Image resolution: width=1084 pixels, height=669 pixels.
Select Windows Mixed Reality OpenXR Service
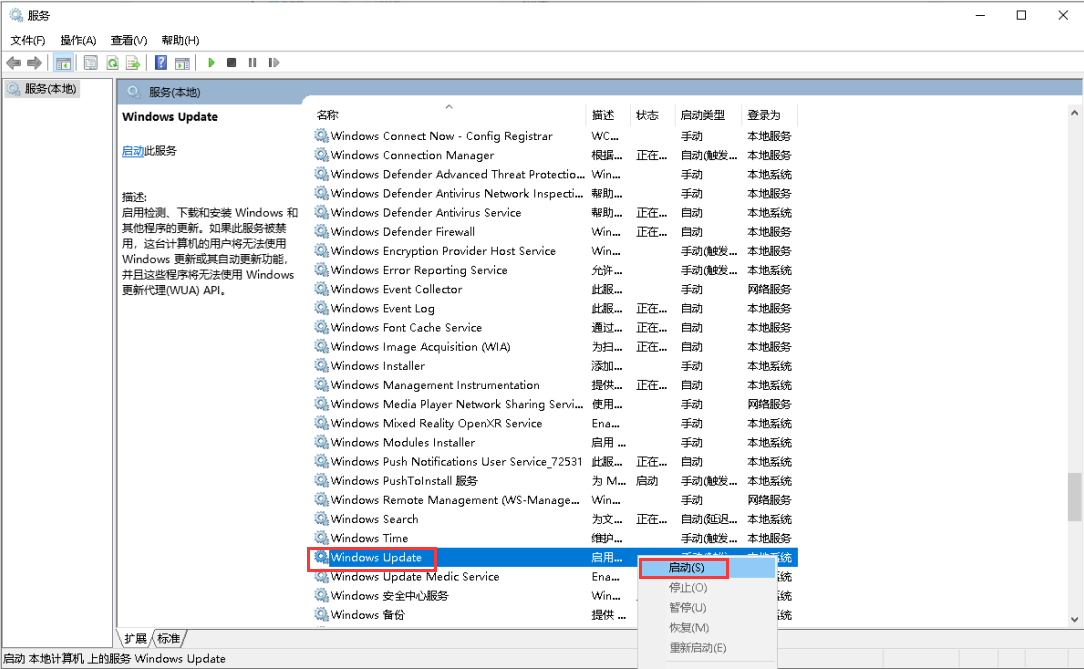tap(554, 424)
